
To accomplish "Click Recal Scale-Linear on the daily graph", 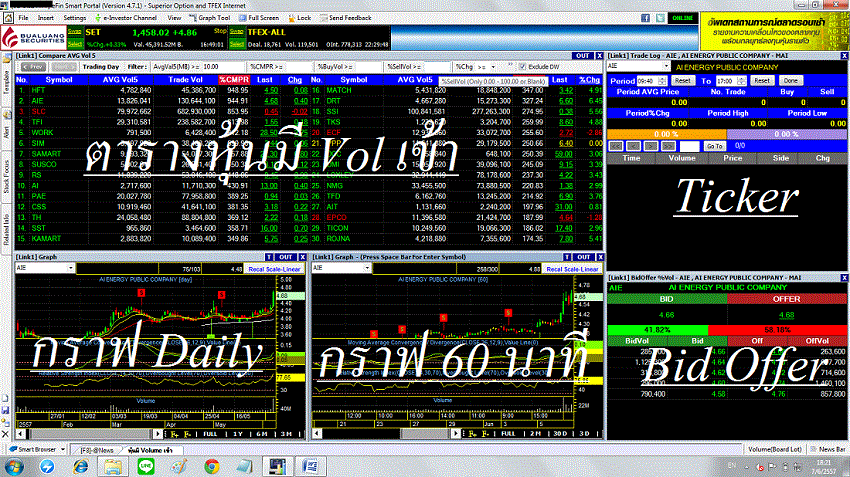I will click(274, 269).
